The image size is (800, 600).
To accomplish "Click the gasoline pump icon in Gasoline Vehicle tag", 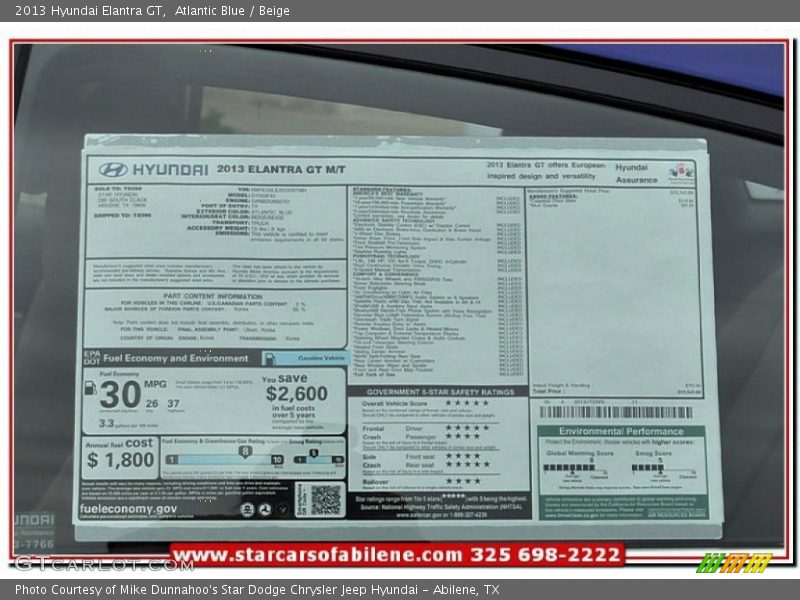I will 270,359.
